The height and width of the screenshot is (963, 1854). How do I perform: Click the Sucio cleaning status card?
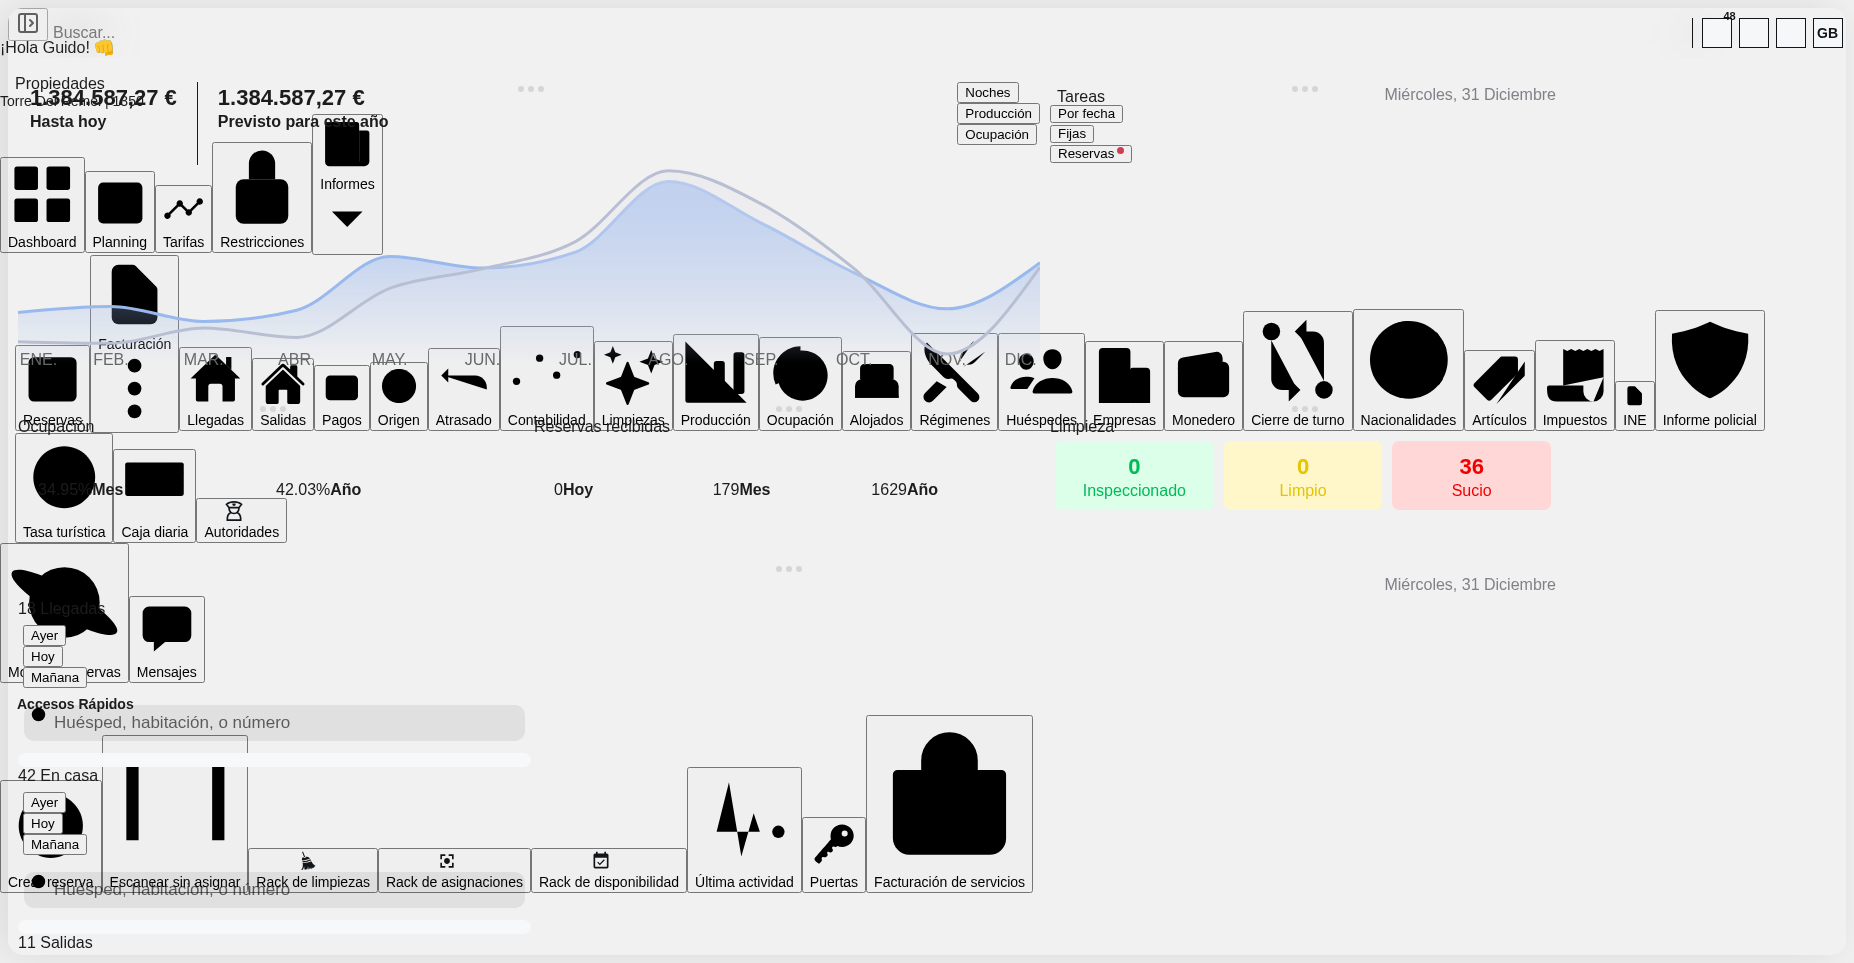coord(1470,476)
